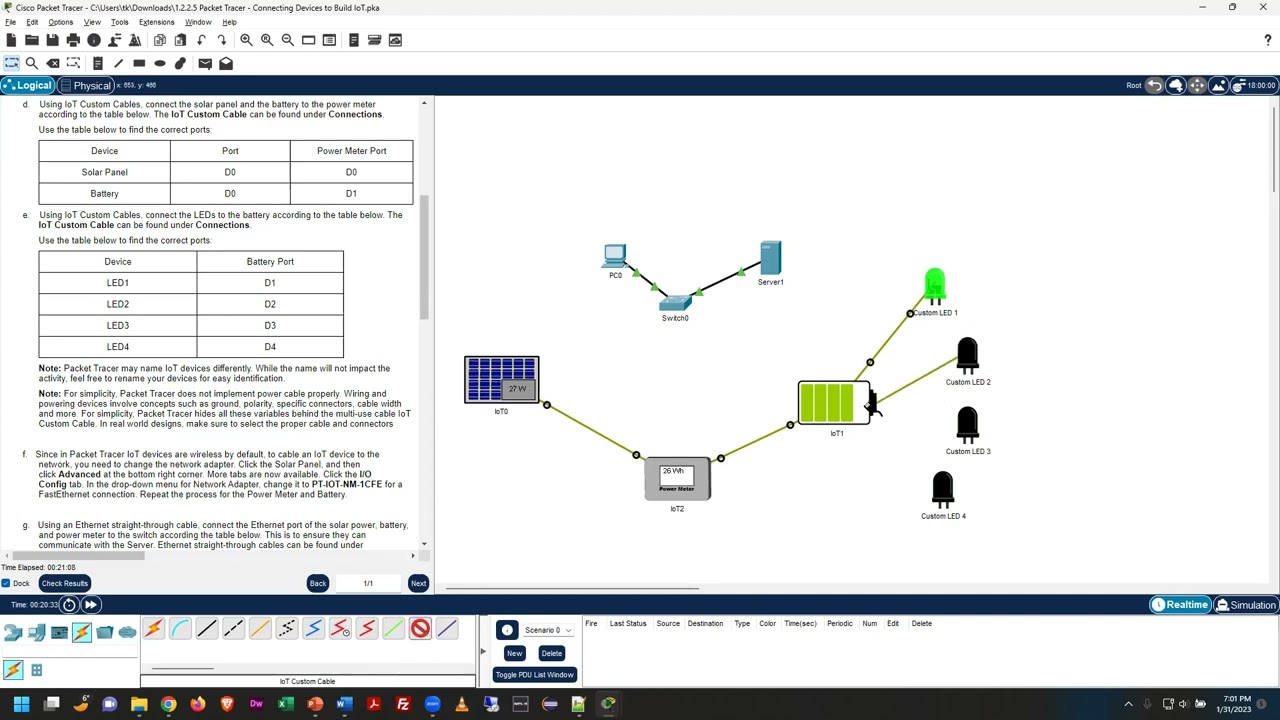Pick the Draw Ellipse tool
Viewport: 1280px width, 720px height.
[x=160, y=63]
